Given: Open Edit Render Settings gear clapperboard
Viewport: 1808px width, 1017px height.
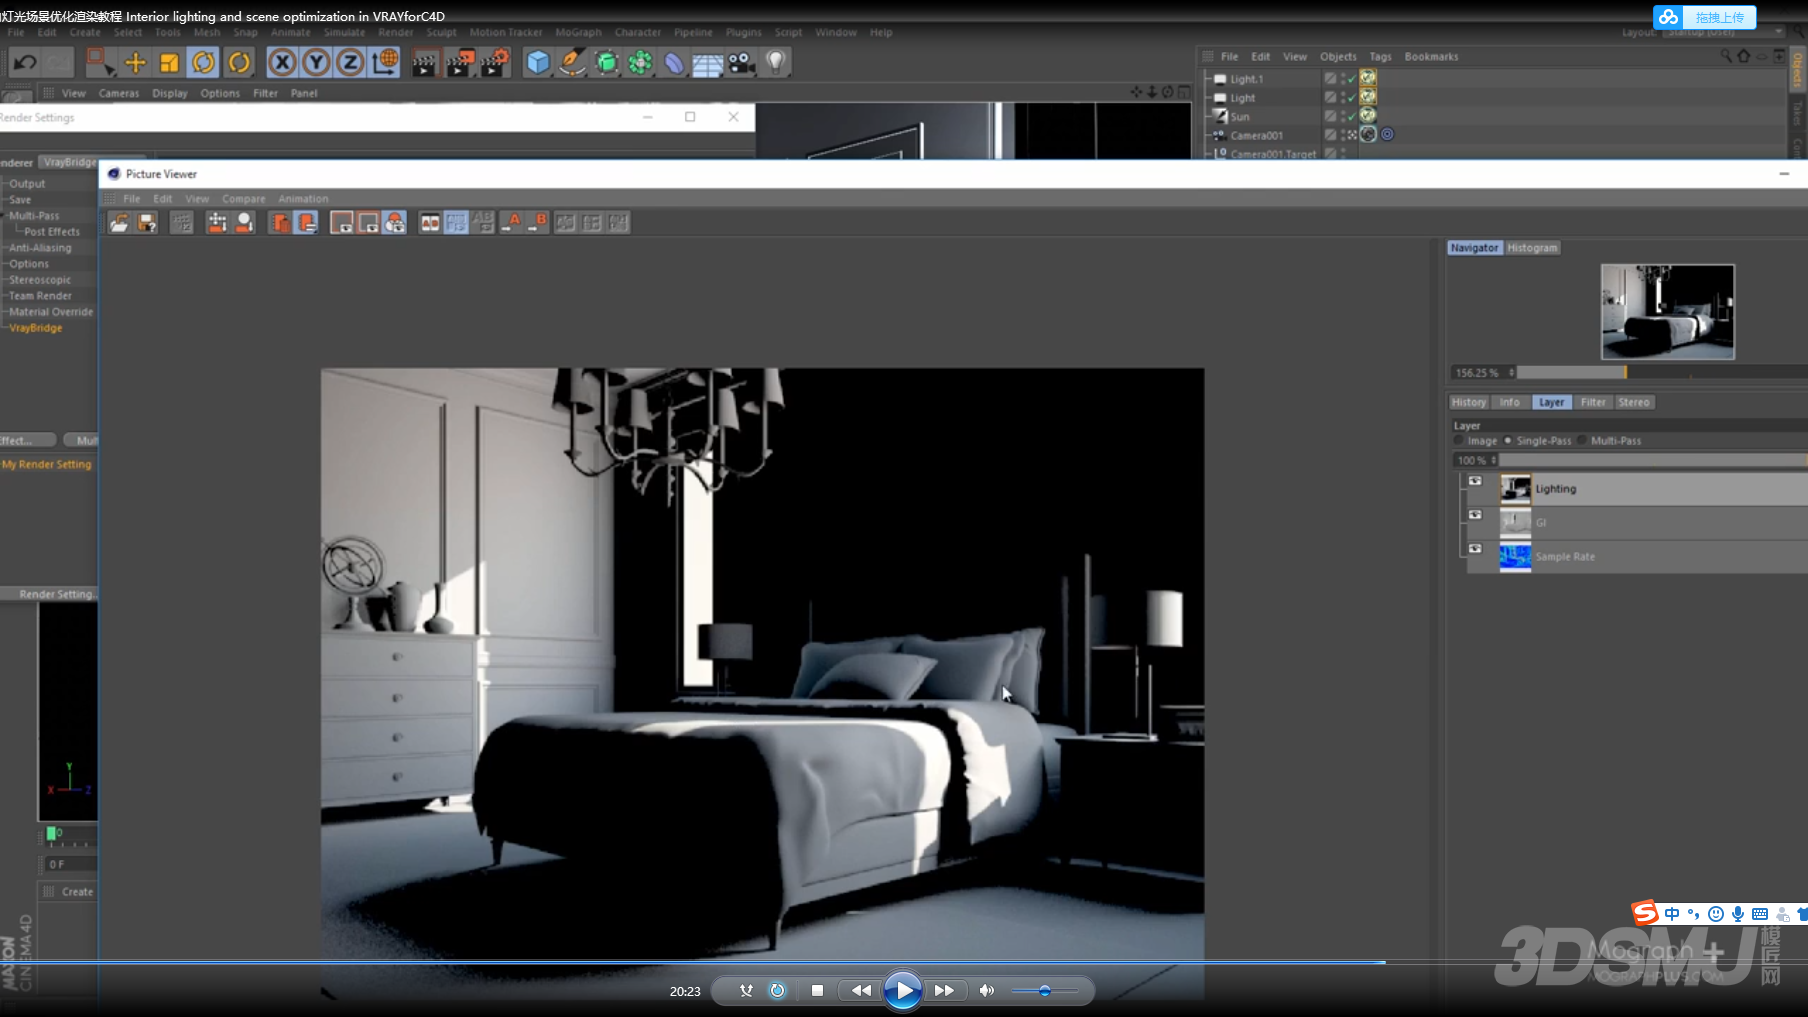Looking at the screenshot, I should pos(495,63).
